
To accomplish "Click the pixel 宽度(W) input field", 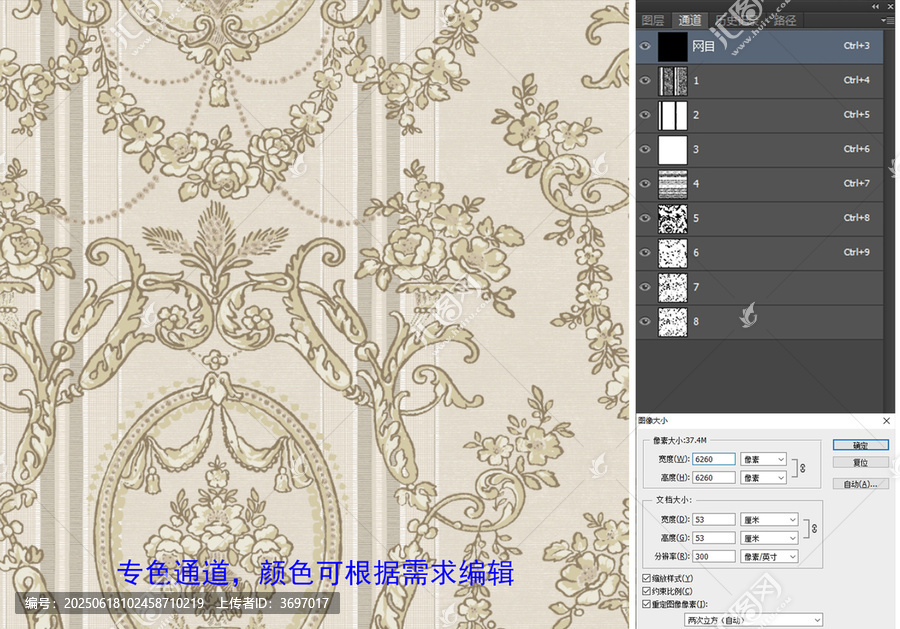I will point(713,459).
